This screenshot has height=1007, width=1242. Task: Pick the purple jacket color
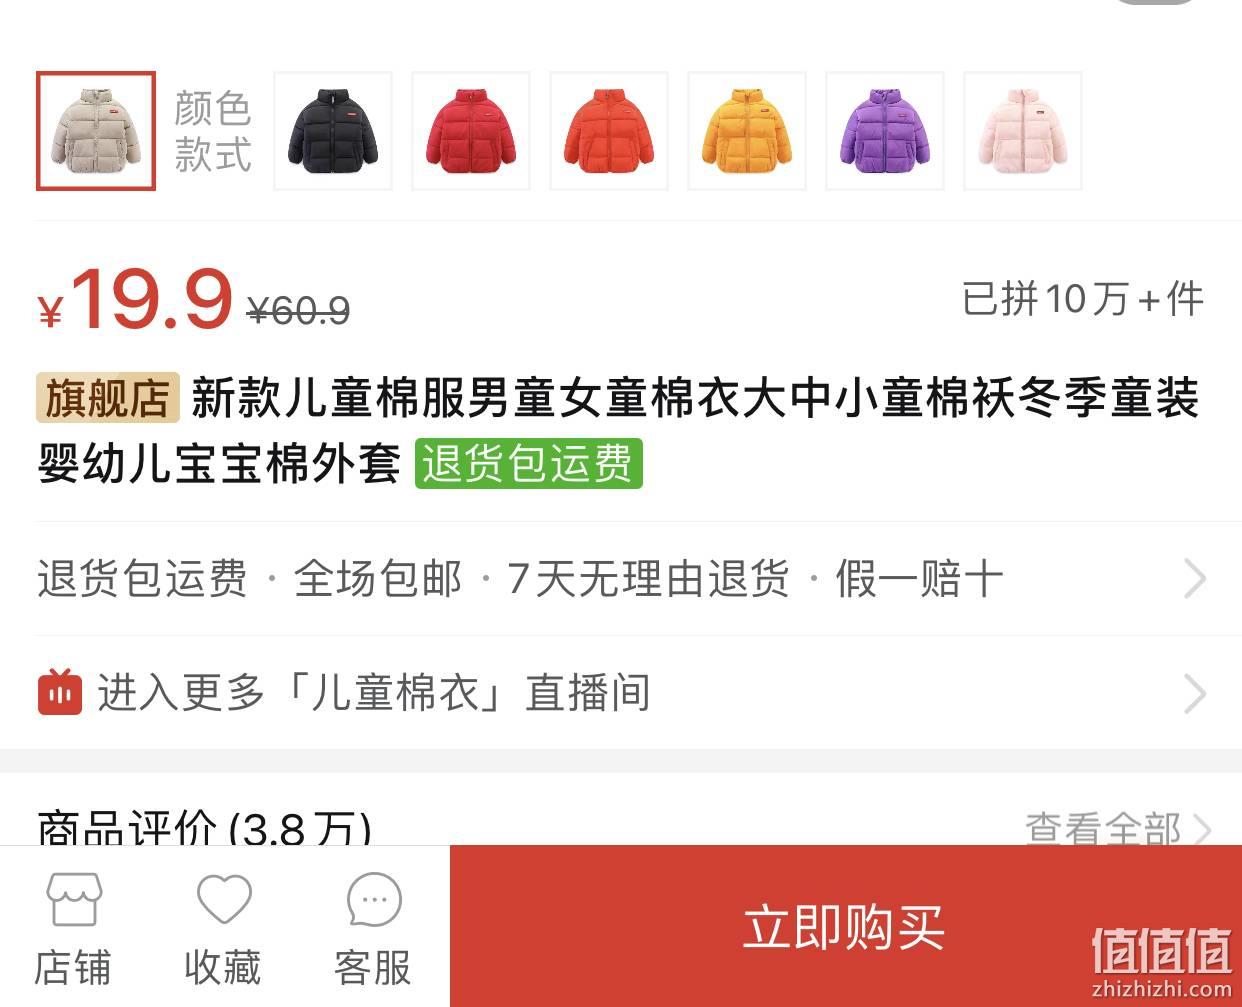click(885, 131)
